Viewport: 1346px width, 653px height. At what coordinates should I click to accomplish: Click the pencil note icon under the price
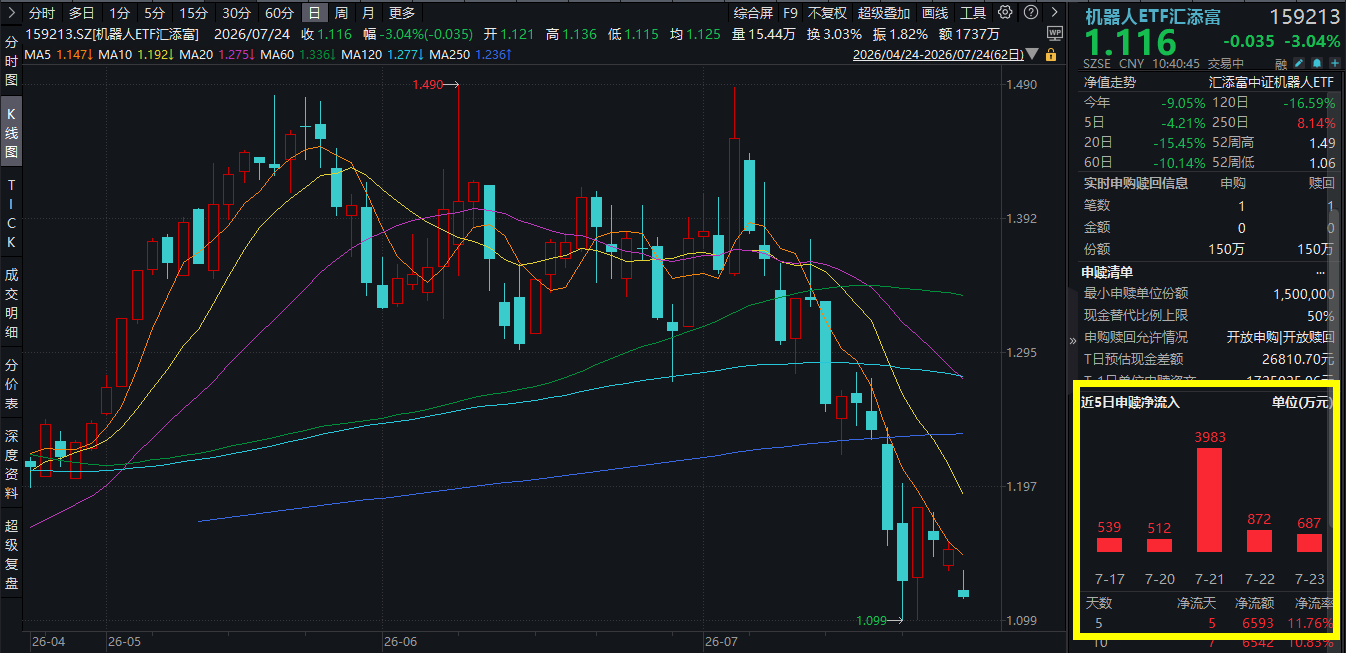coord(1299,63)
